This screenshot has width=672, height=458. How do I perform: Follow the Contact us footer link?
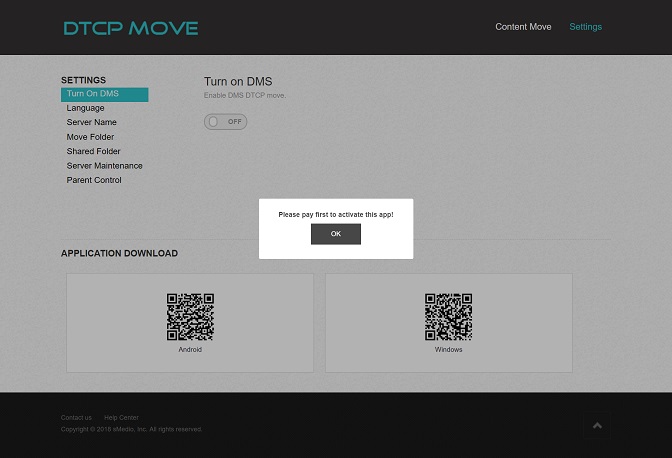point(76,417)
